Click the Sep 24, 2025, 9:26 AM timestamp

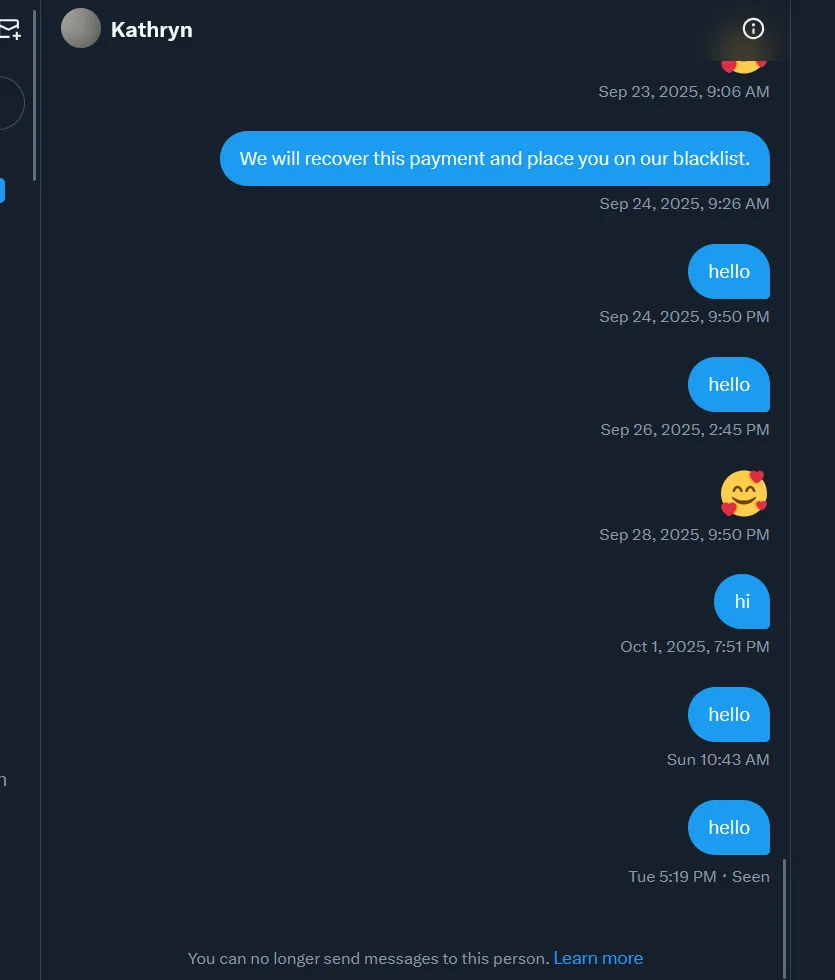pos(684,204)
